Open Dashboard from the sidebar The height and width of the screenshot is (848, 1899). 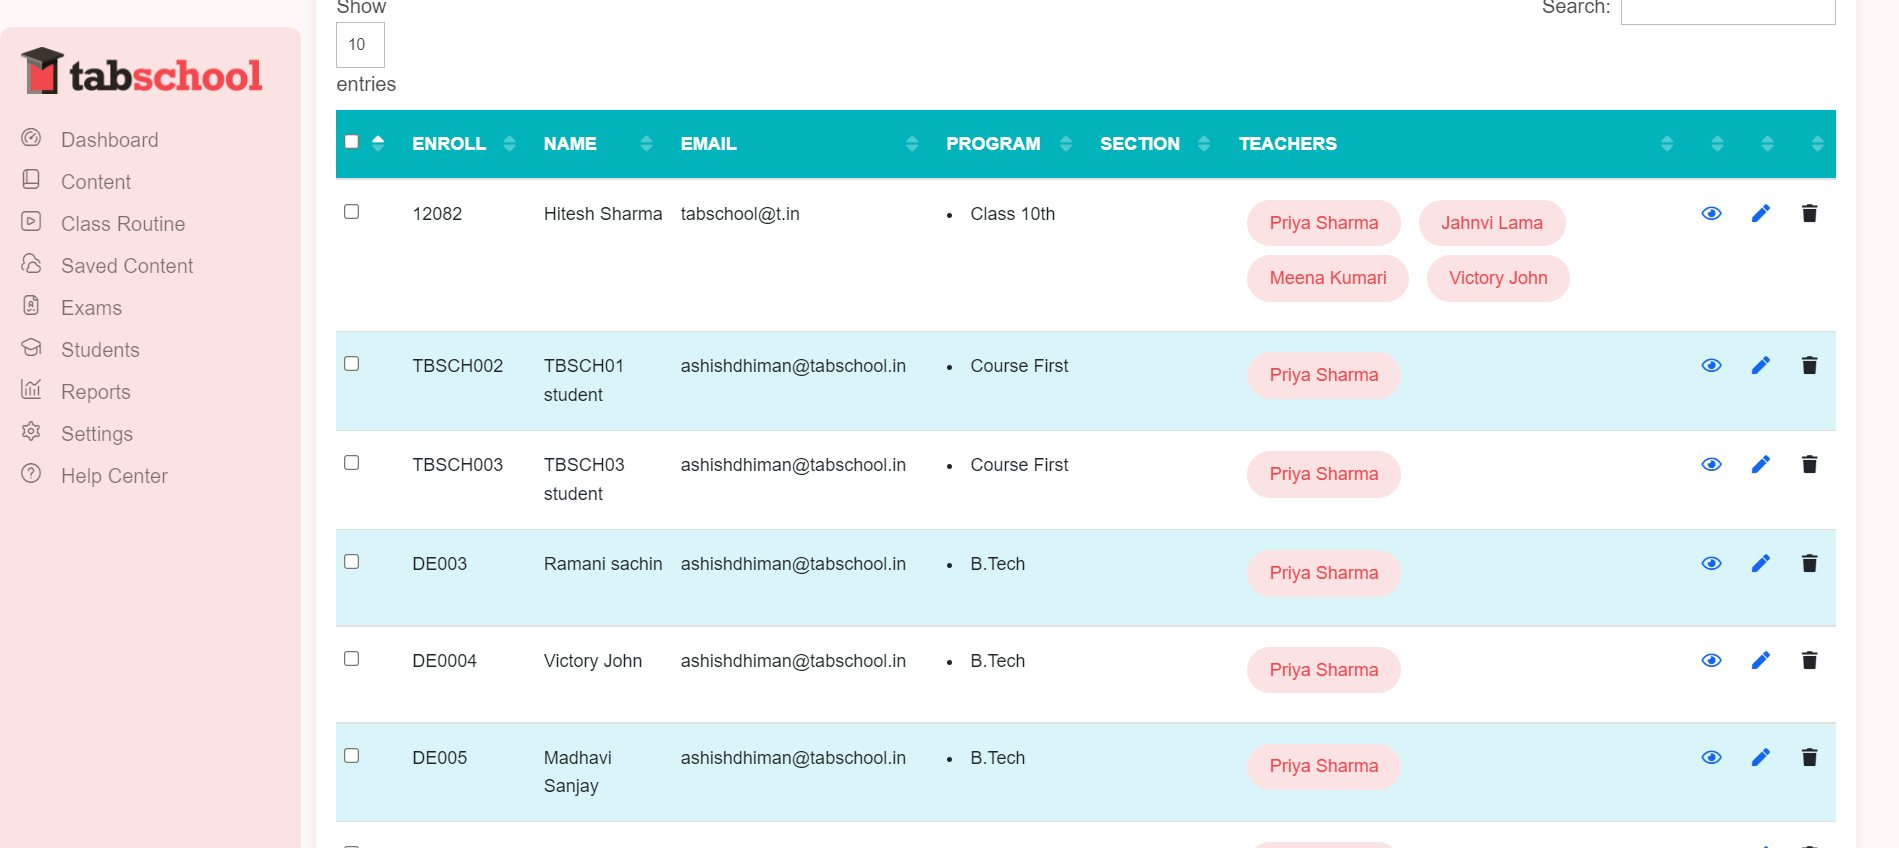pos(109,140)
